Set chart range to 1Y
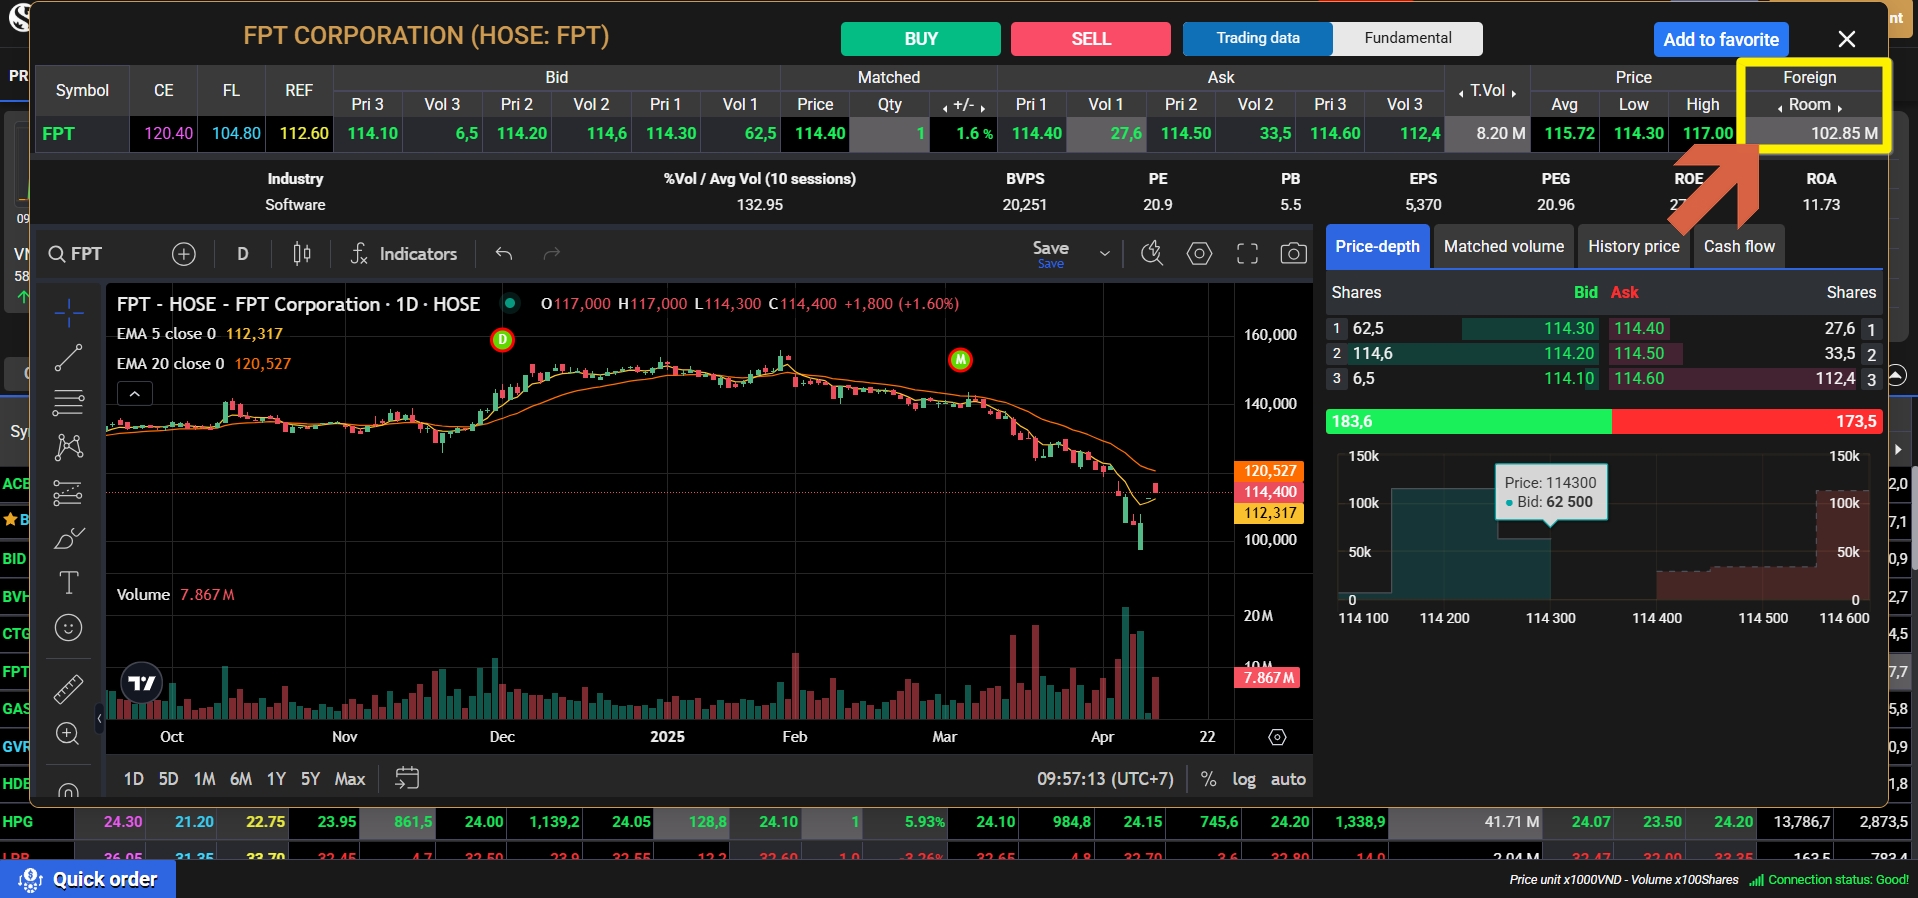This screenshot has width=1918, height=898. pos(276,779)
